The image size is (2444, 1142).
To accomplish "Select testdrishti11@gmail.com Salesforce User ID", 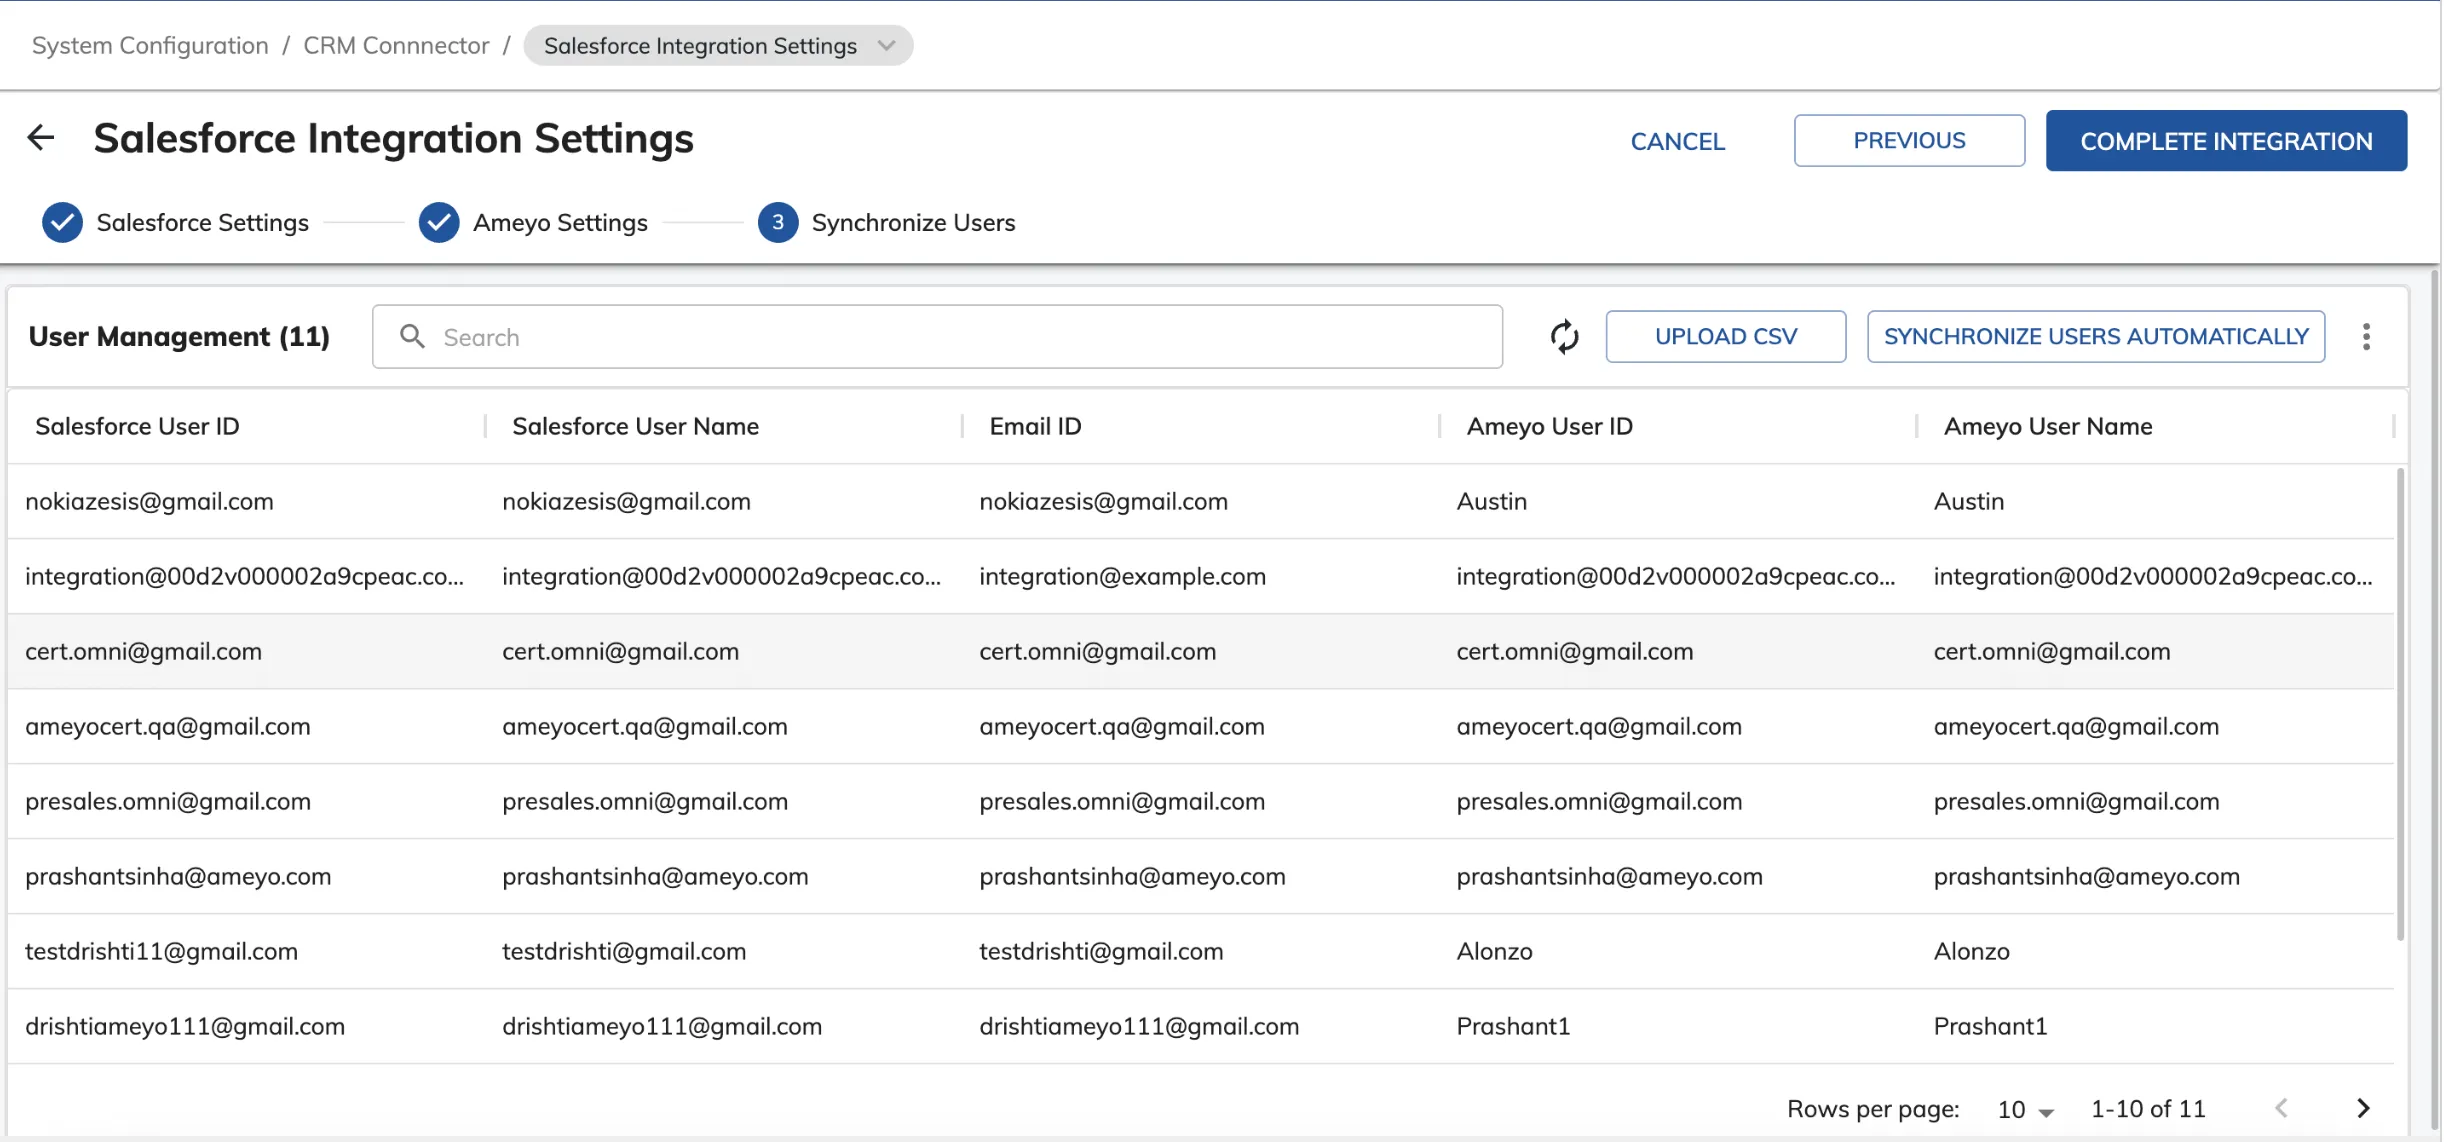I will pos(161,952).
